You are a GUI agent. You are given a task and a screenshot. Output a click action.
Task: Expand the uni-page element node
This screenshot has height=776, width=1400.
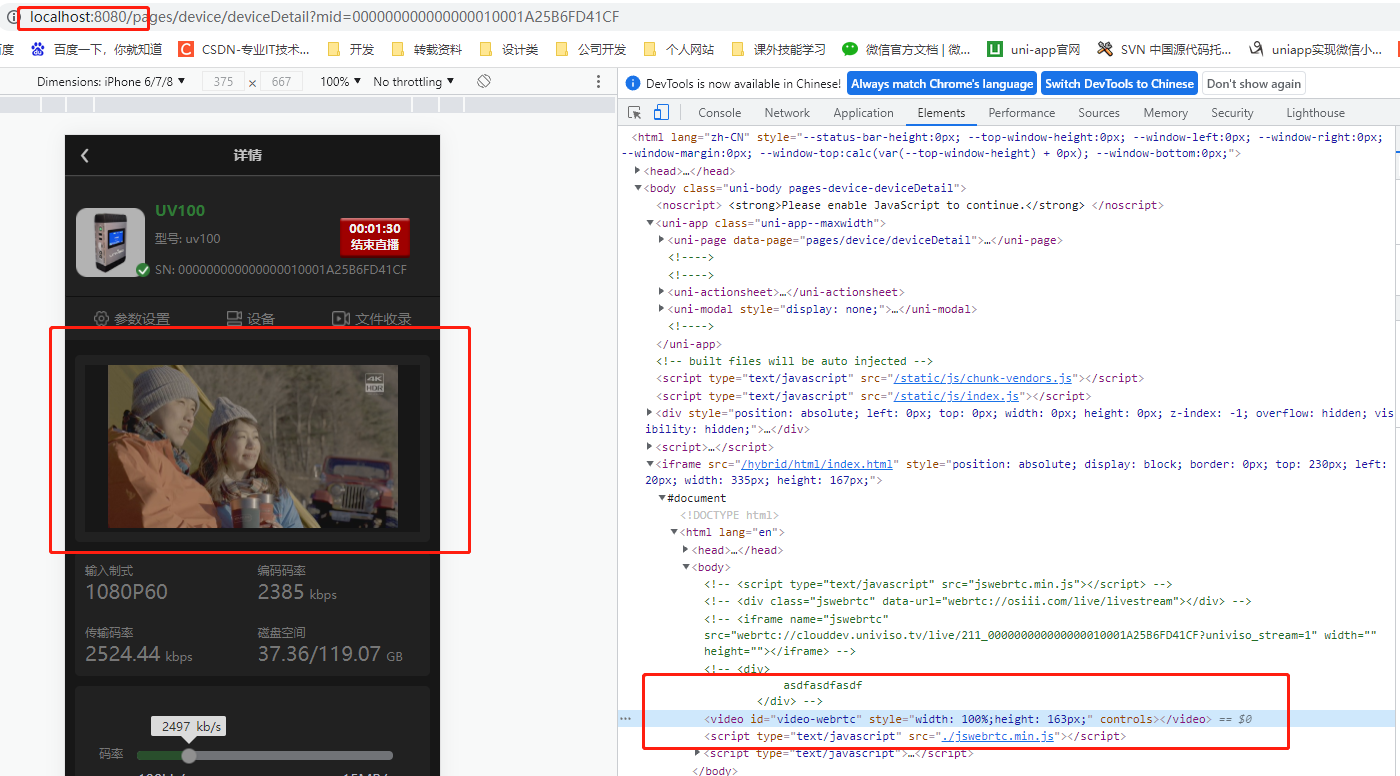tap(662, 240)
